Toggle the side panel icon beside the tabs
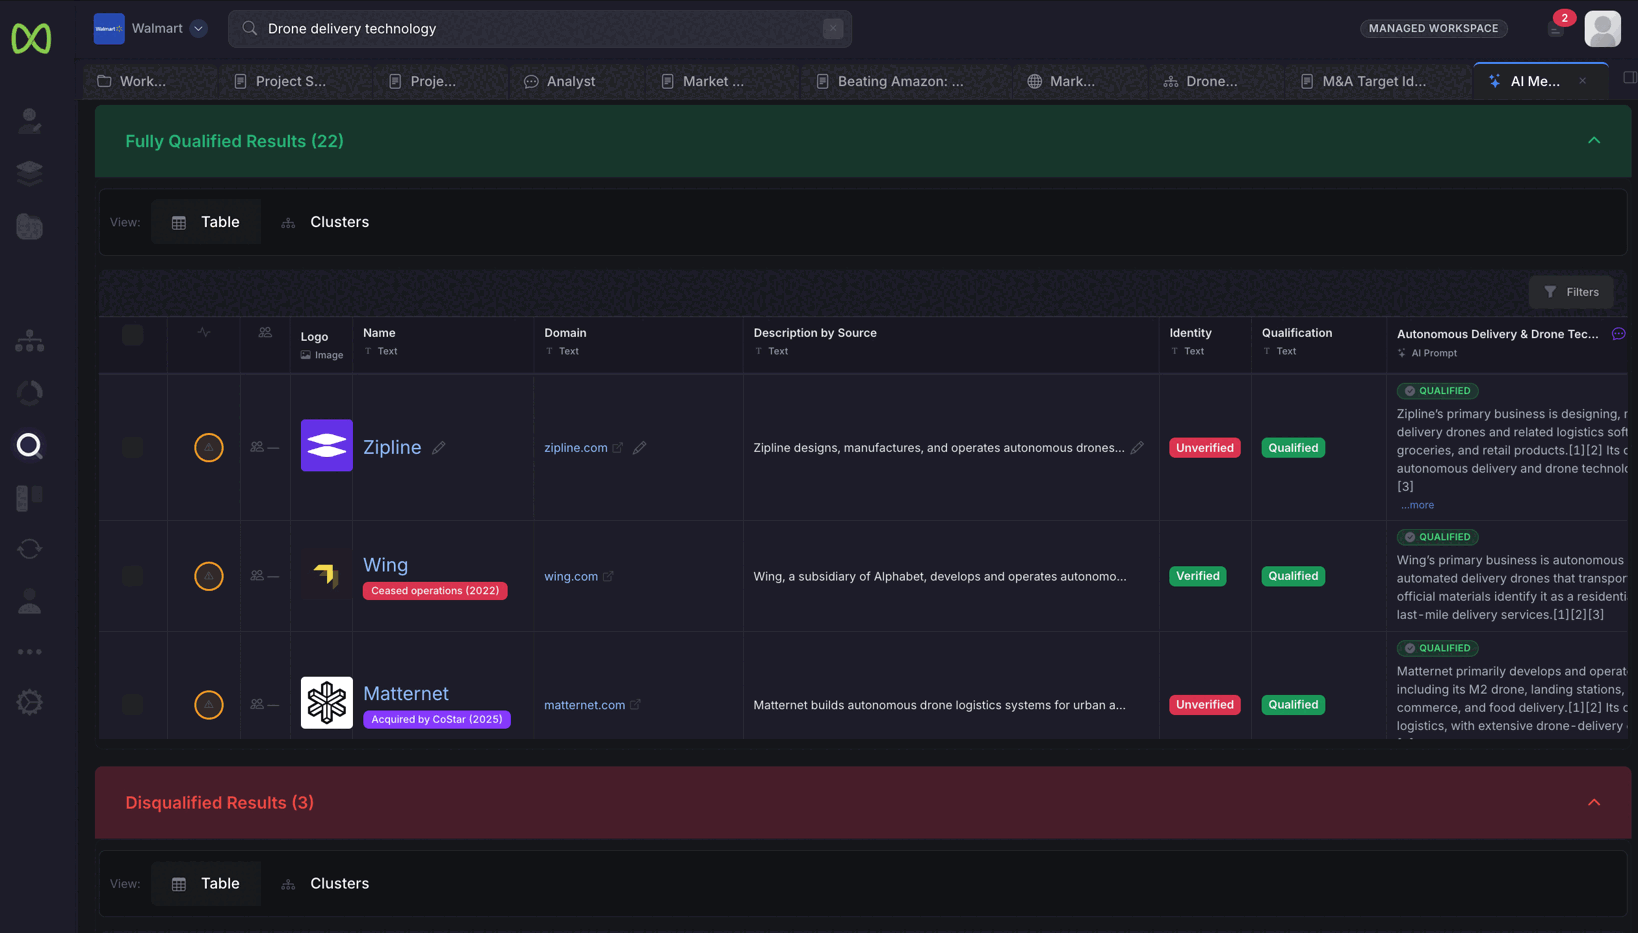1638x933 pixels. coord(1629,78)
